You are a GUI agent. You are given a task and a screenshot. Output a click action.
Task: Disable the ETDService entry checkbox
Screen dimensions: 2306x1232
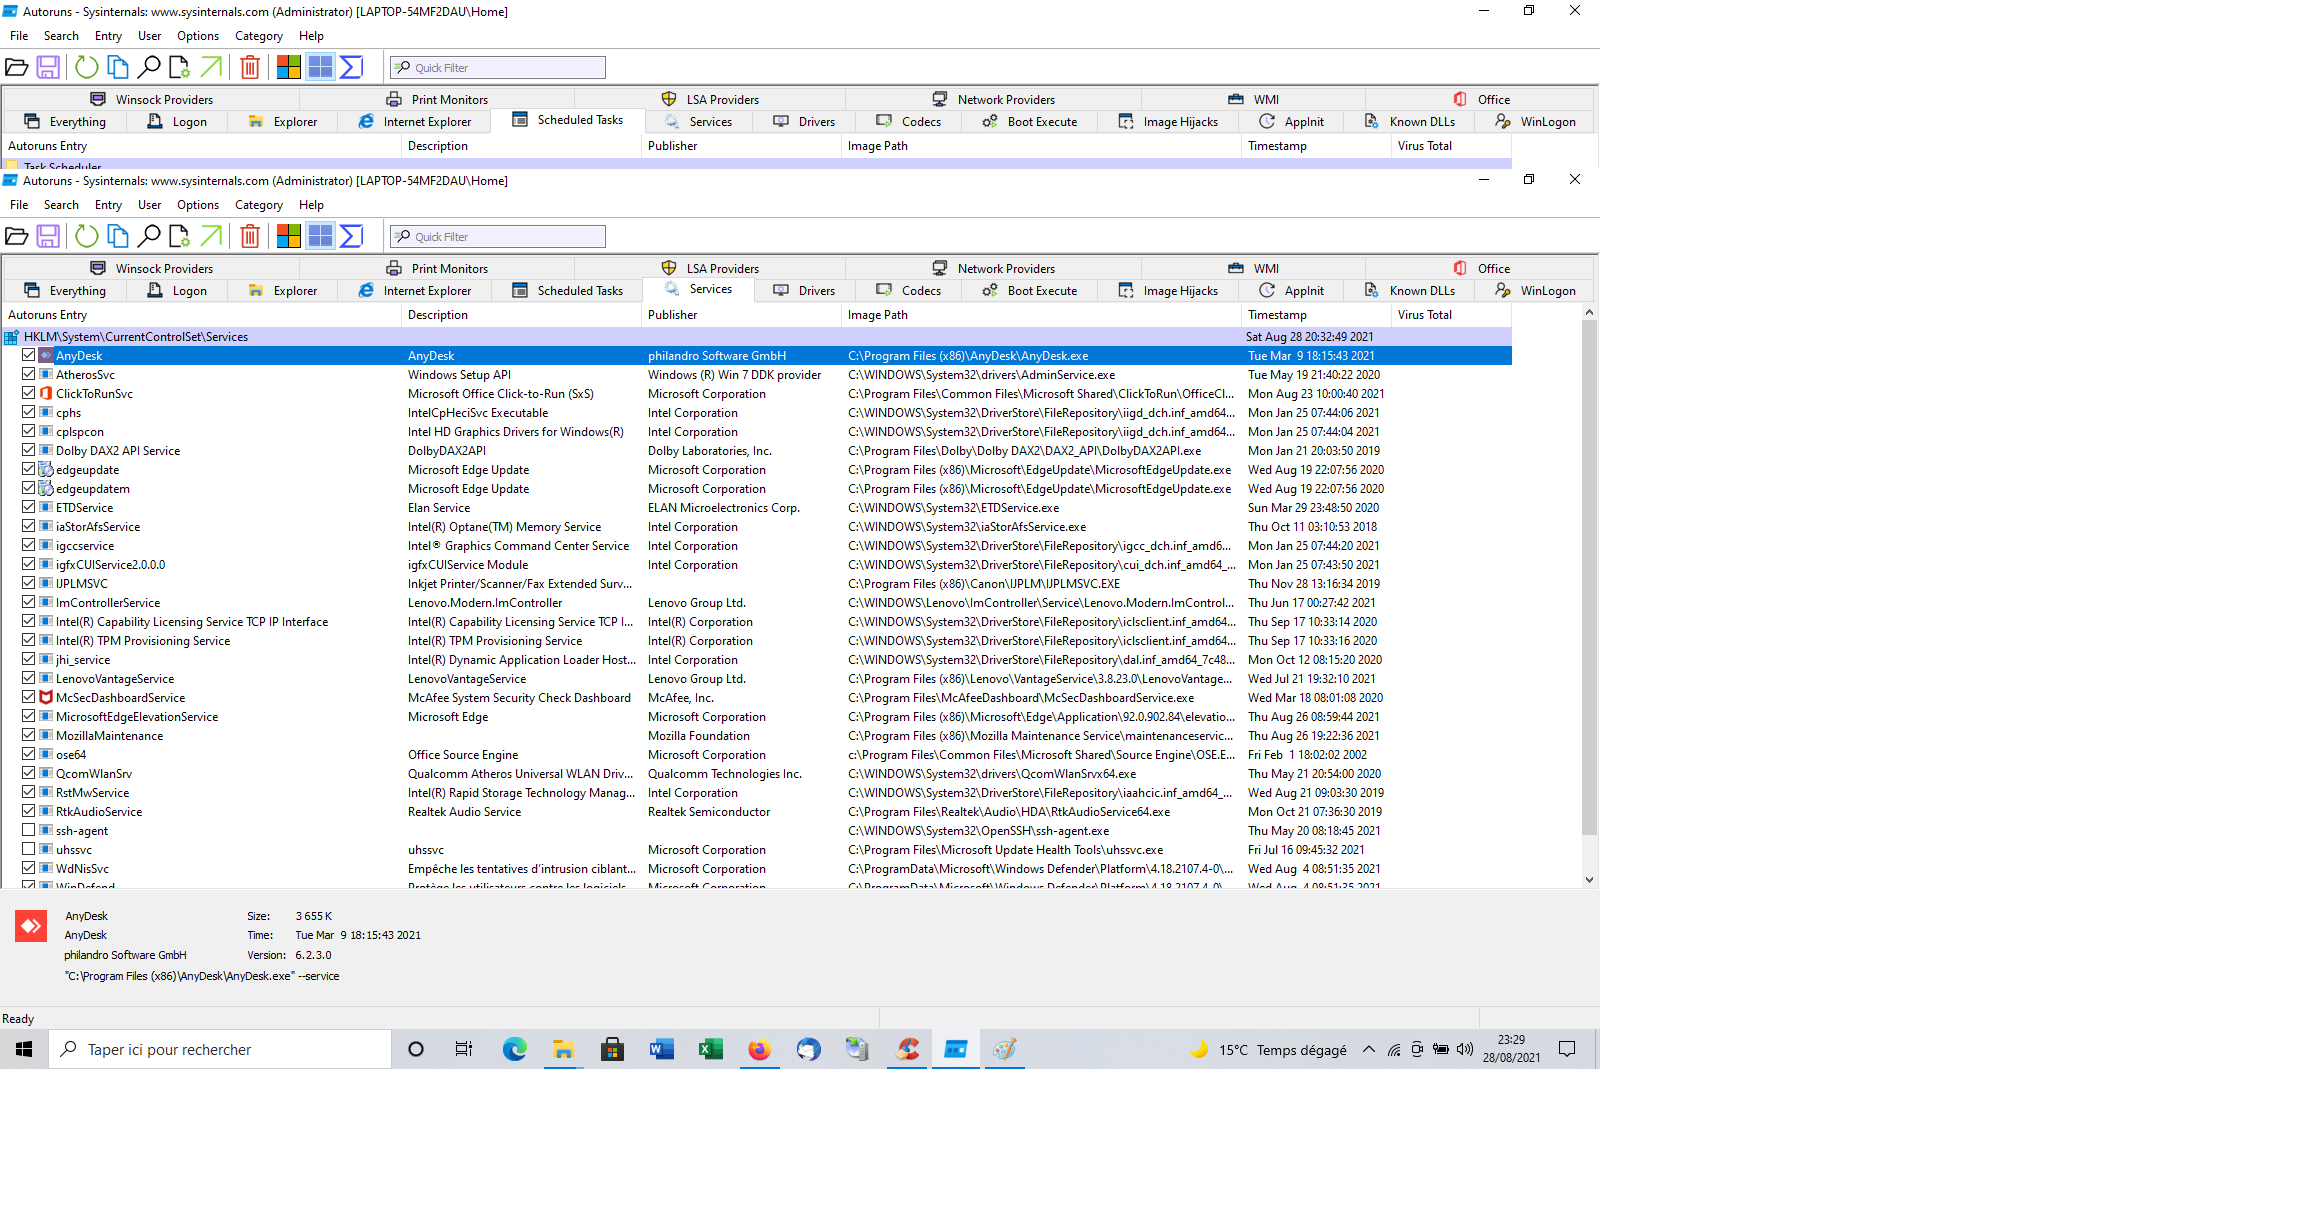pos(29,507)
